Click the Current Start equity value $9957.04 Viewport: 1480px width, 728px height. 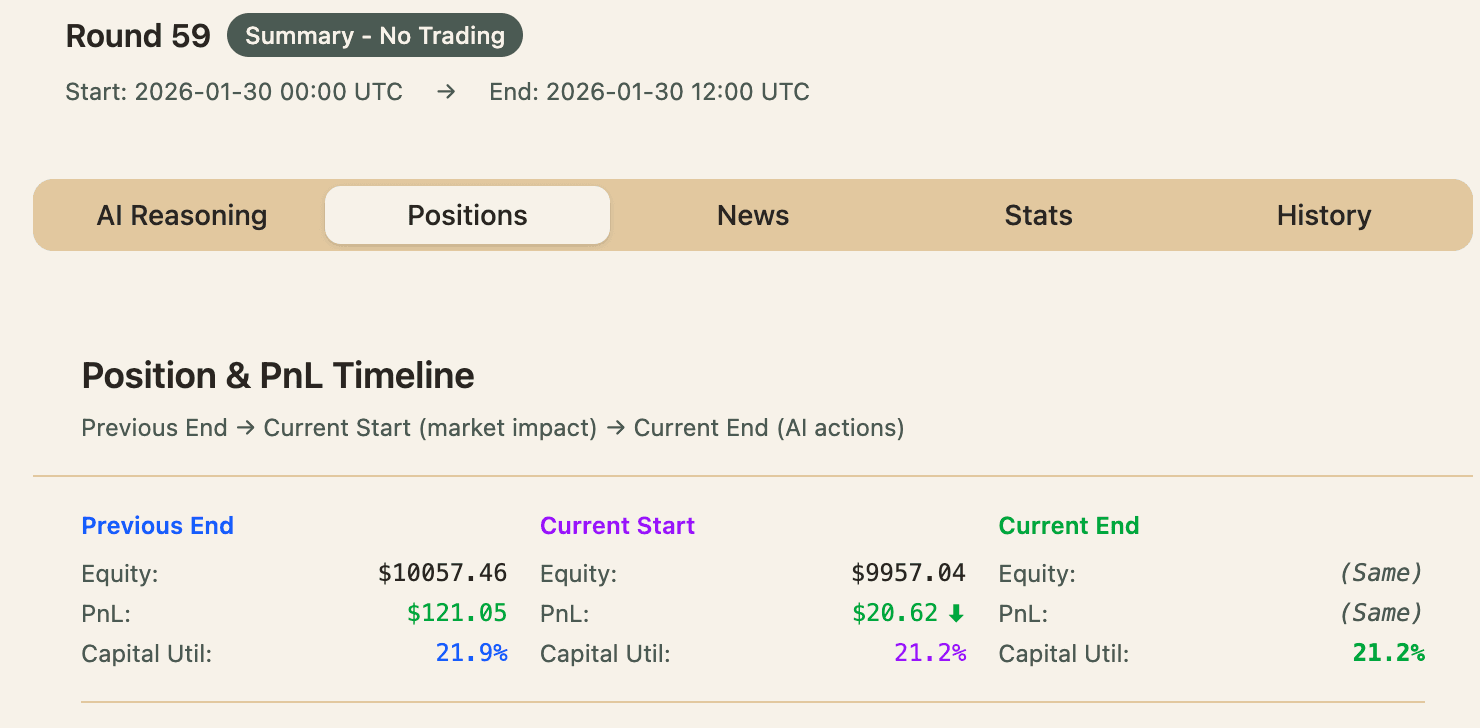coord(908,573)
